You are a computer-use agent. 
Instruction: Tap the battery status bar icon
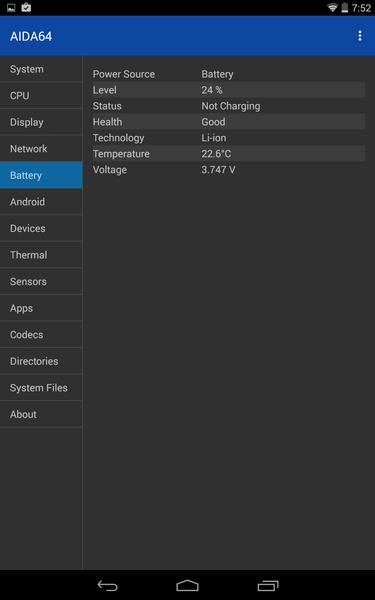(344, 7)
